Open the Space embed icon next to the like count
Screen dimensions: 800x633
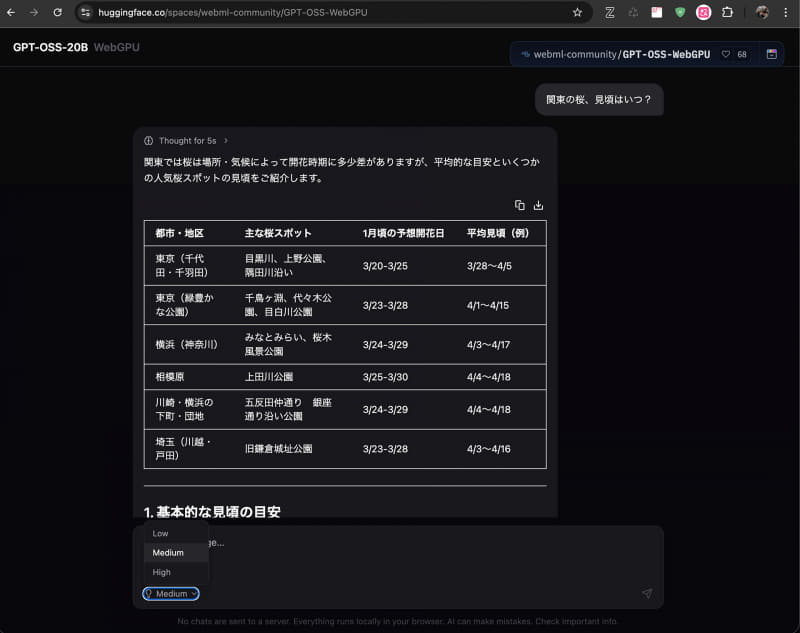770,54
